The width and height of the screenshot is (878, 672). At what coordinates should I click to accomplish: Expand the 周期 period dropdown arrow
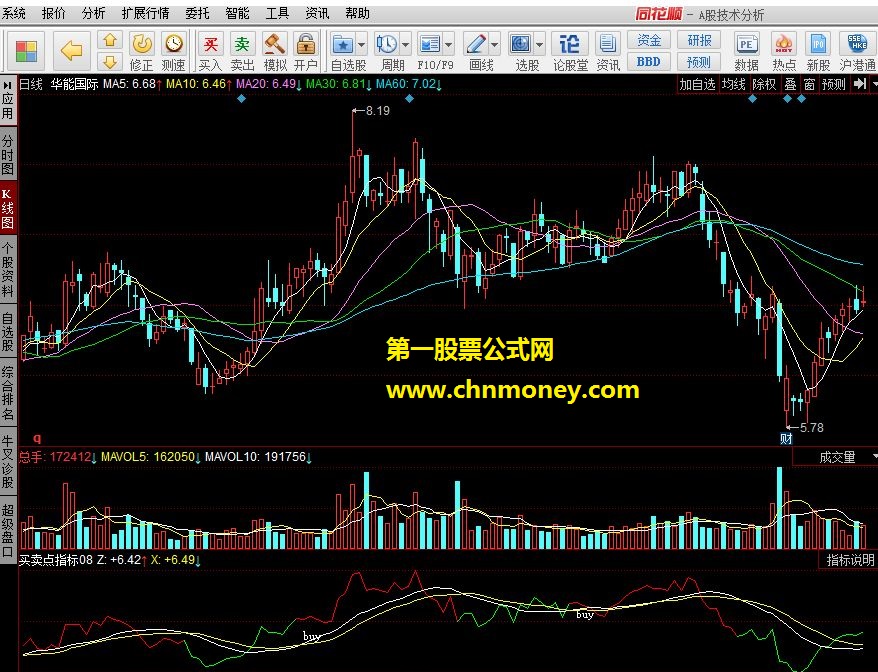point(406,44)
